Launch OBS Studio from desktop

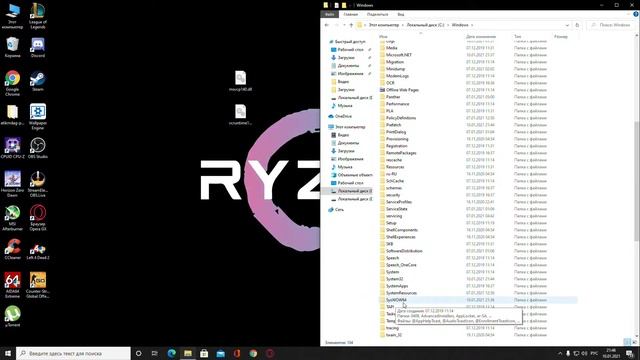pyautogui.click(x=38, y=148)
